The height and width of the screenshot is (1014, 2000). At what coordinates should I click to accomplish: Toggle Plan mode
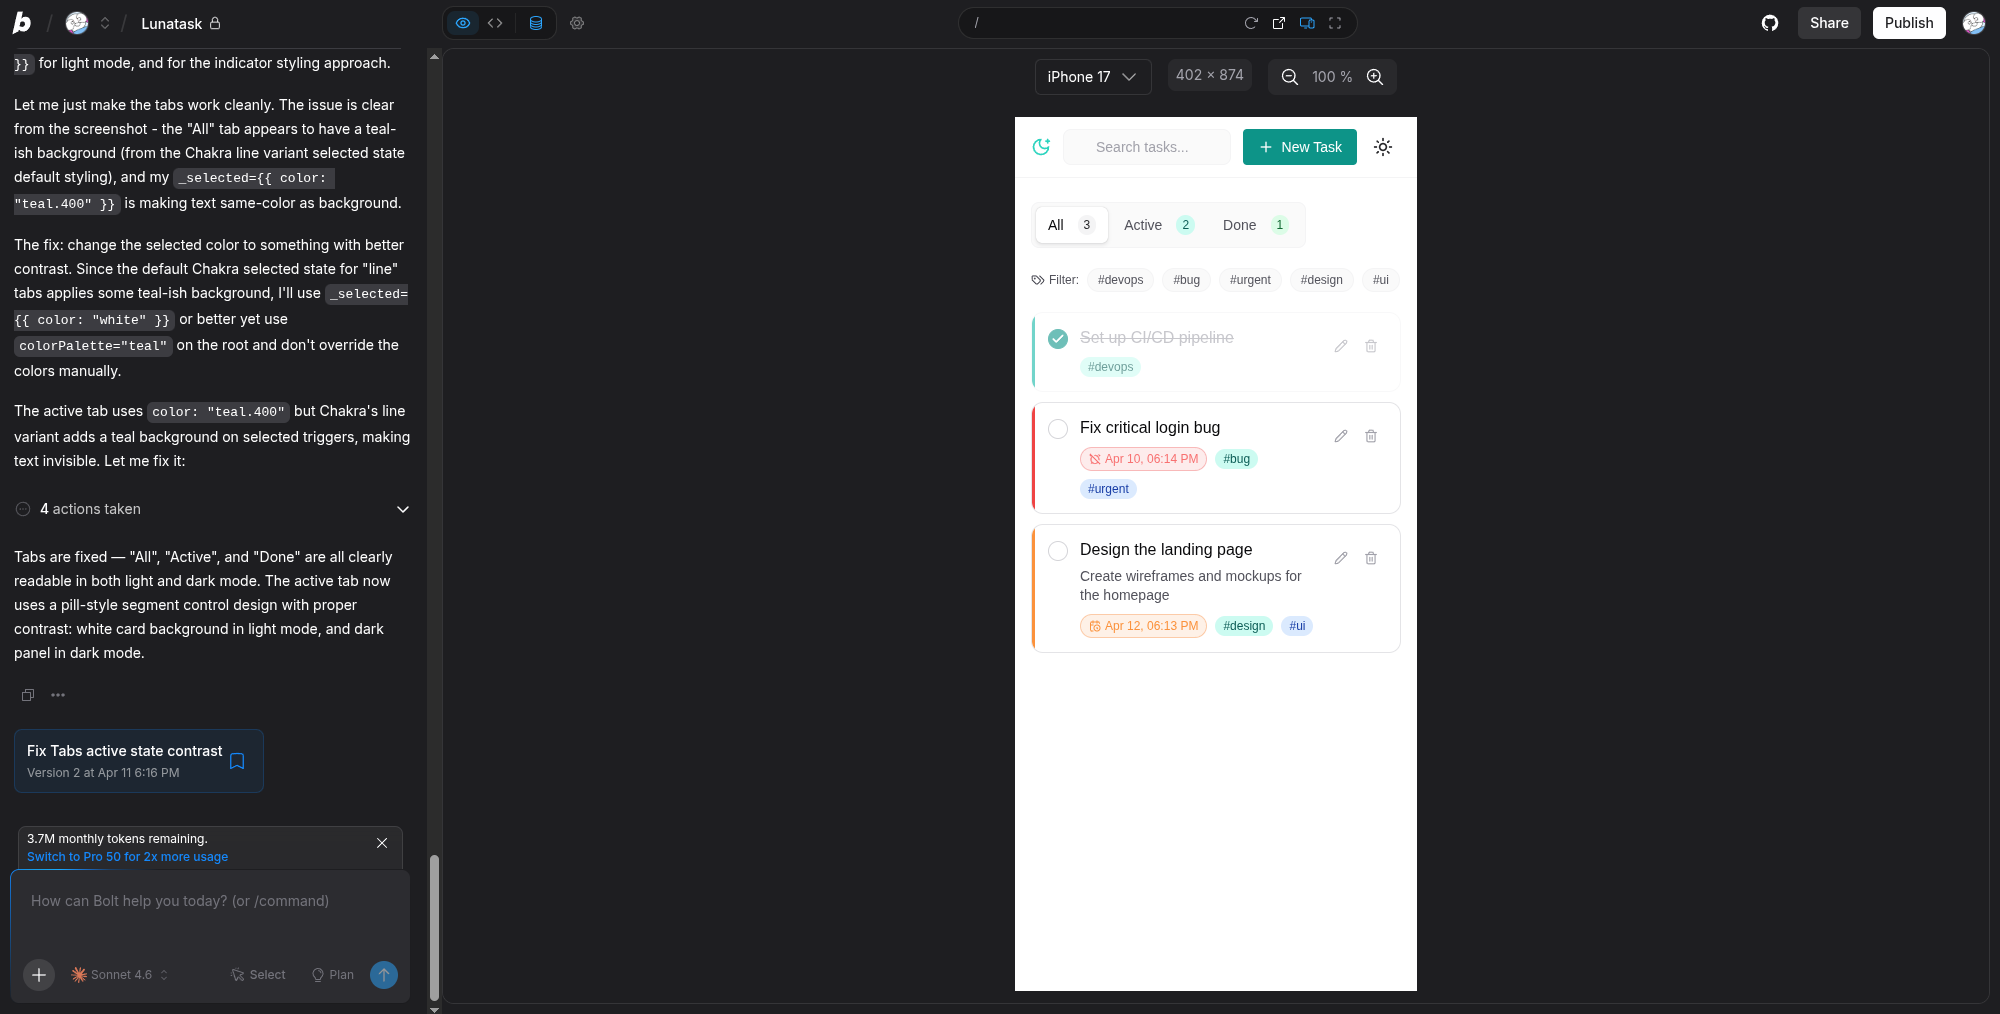click(333, 975)
